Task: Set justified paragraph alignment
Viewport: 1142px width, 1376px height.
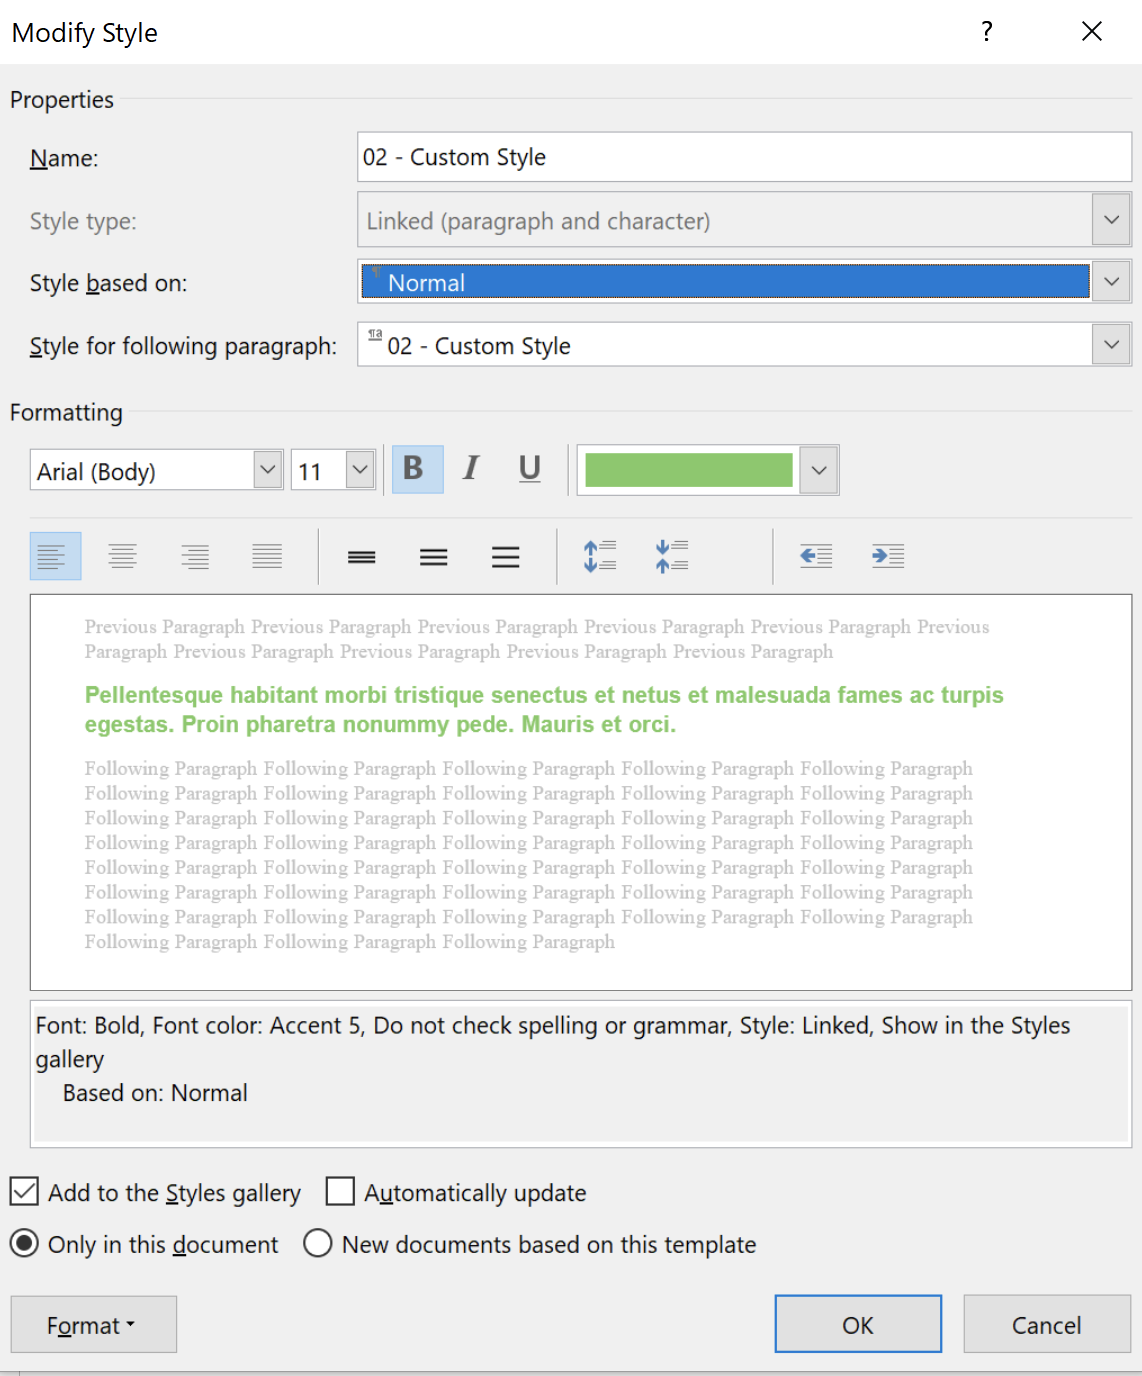Action: [267, 557]
